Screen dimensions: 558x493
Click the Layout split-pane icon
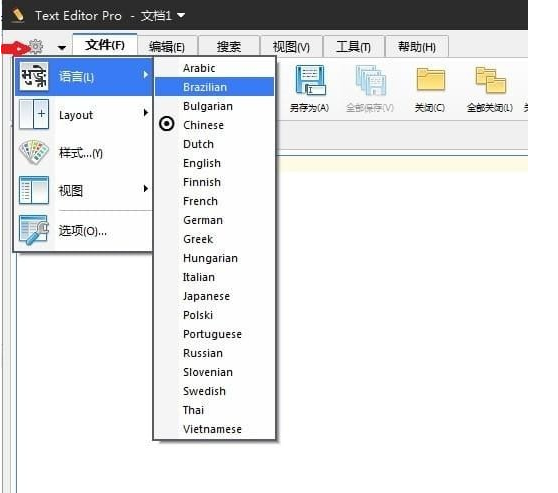[x=34, y=114]
